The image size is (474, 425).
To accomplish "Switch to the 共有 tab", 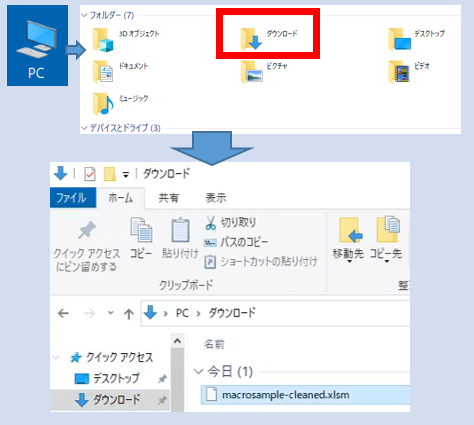I will pos(168,198).
